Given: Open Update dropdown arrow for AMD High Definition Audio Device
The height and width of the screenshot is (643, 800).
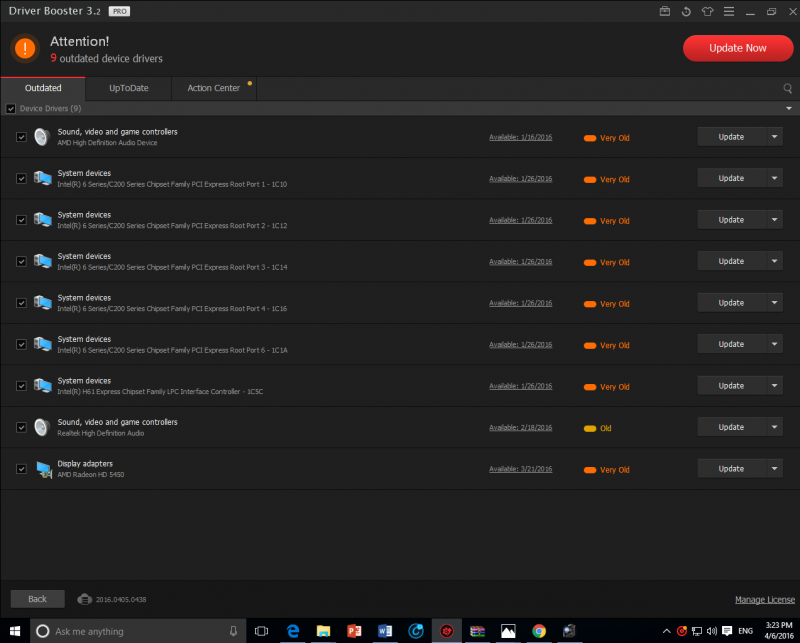Looking at the screenshot, I should (774, 137).
